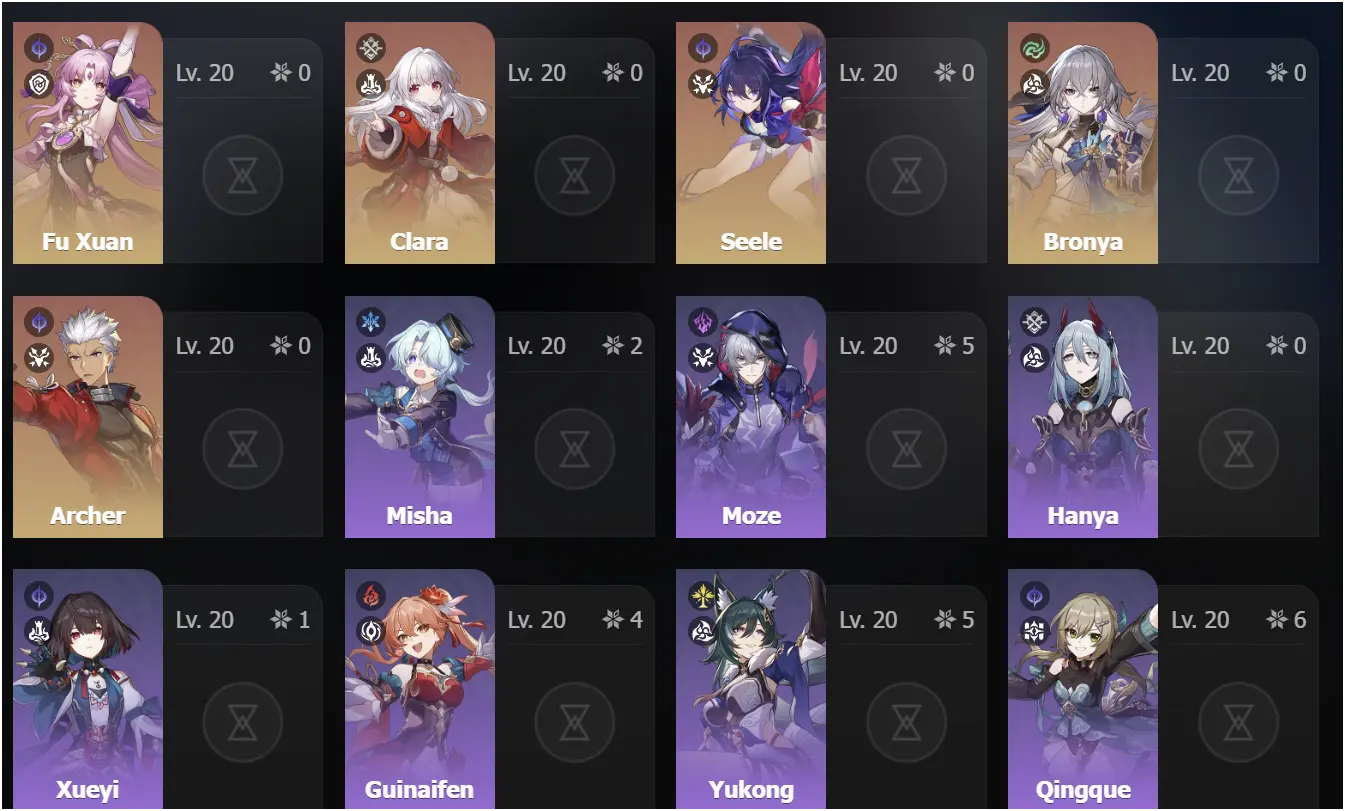
Task: Click Misha's Ice element icon
Action: [371, 321]
